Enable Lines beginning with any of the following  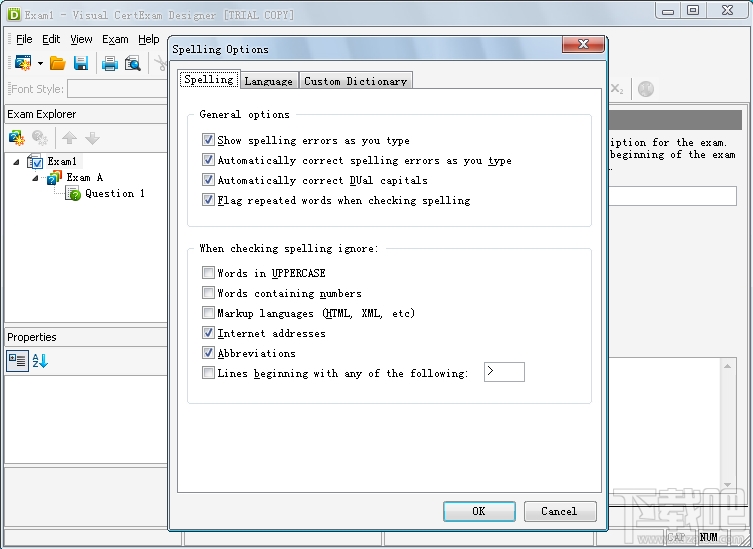(208, 373)
